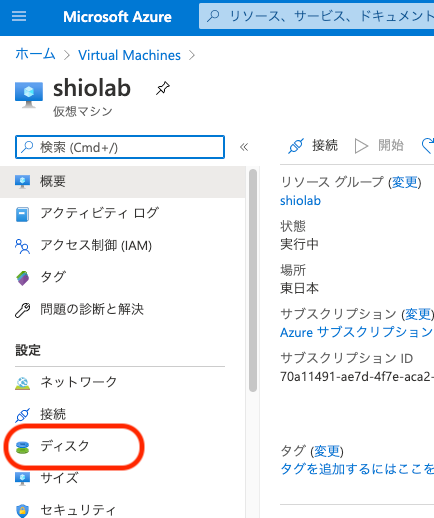Click the Azure サブスクリプション link
The height and width of the screenshot is (518, 434).
click(357, 332)
